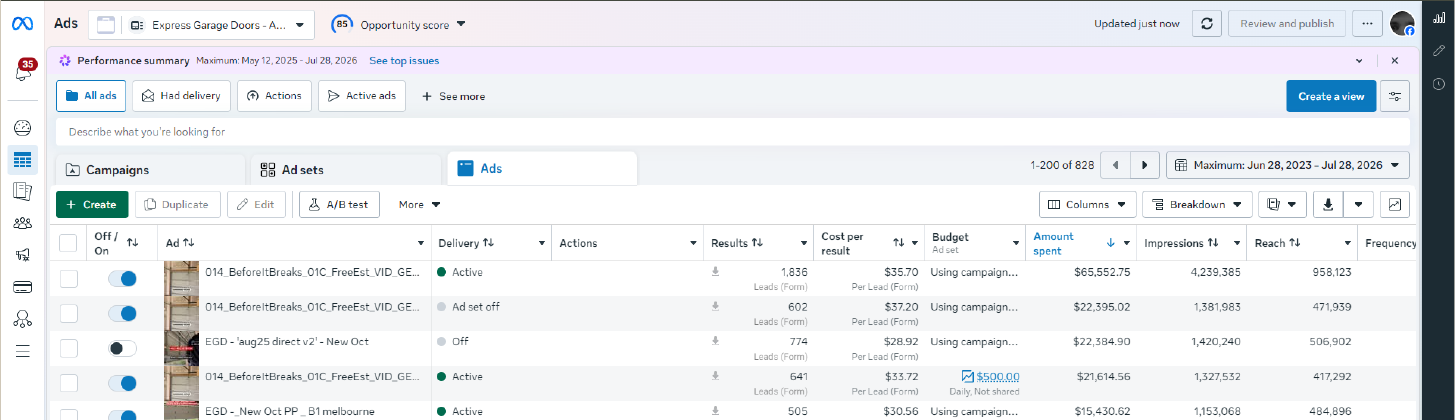Toggle the ad with $500.00 daily budget
This screenshot has height=420, width=1455.
(122, 383)
